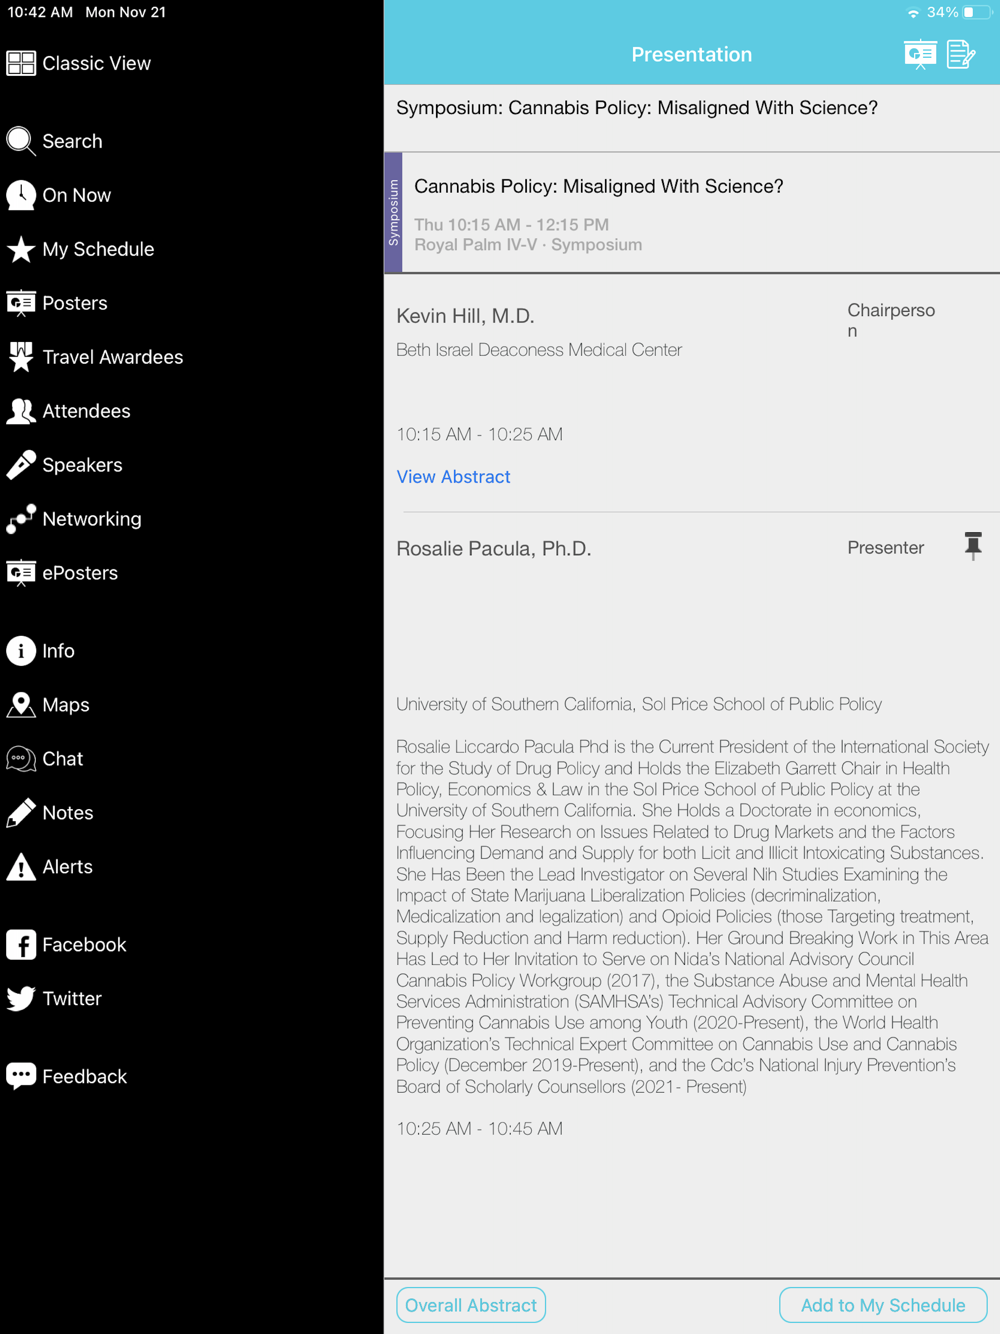This screenshot has height=1334, width=1000.
Task: Click the View Abstract link
Action: coord(453,477)
